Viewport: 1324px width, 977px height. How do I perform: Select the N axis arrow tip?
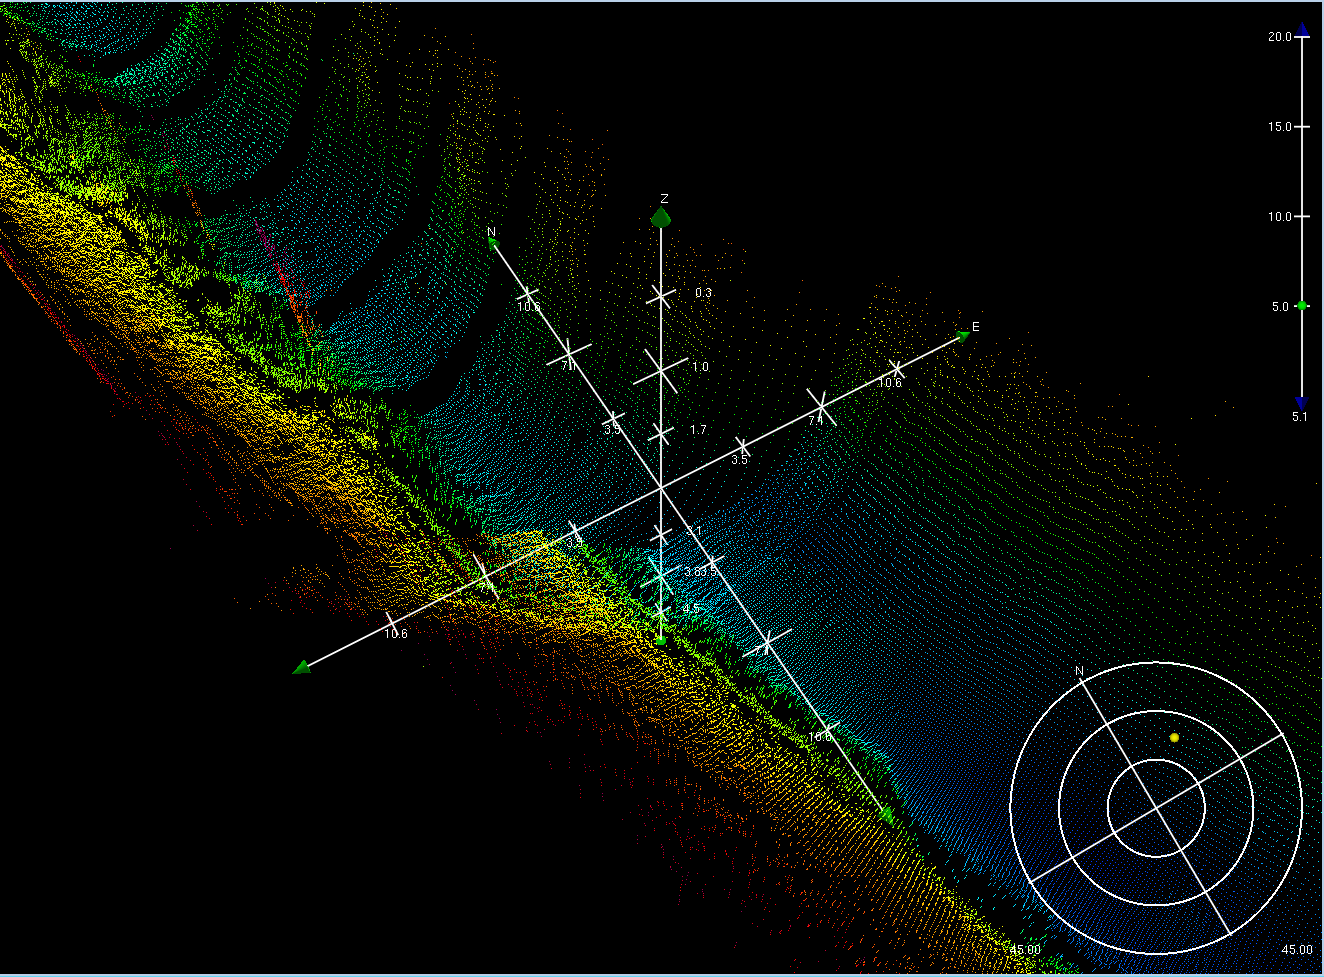[x=495, y=245]
